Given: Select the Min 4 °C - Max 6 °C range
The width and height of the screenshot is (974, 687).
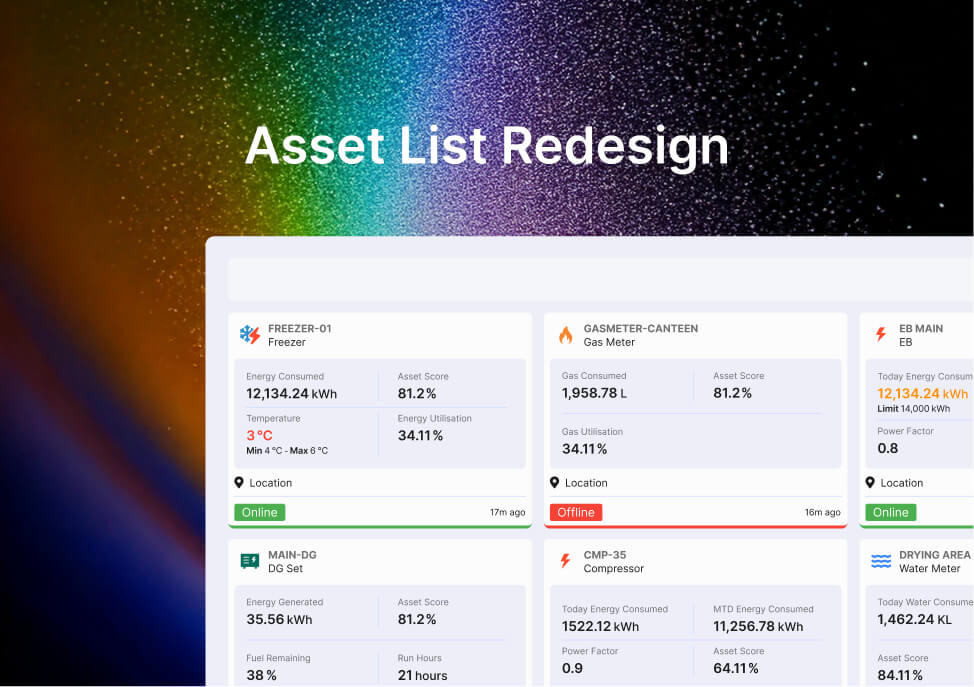Looking at the screenshot, I should (x=287, y=450).
